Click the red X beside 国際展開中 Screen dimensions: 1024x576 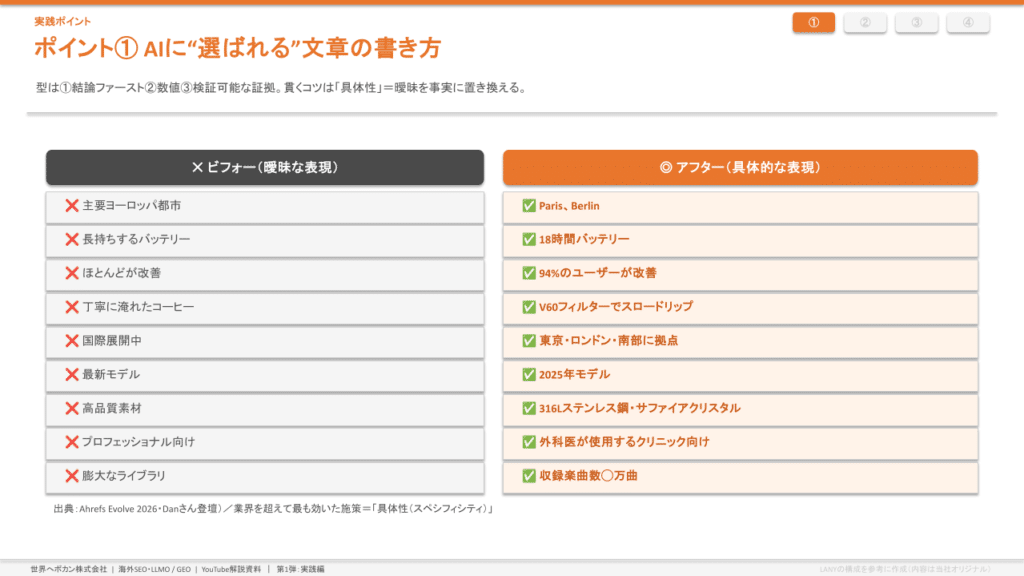coord(72,341)
